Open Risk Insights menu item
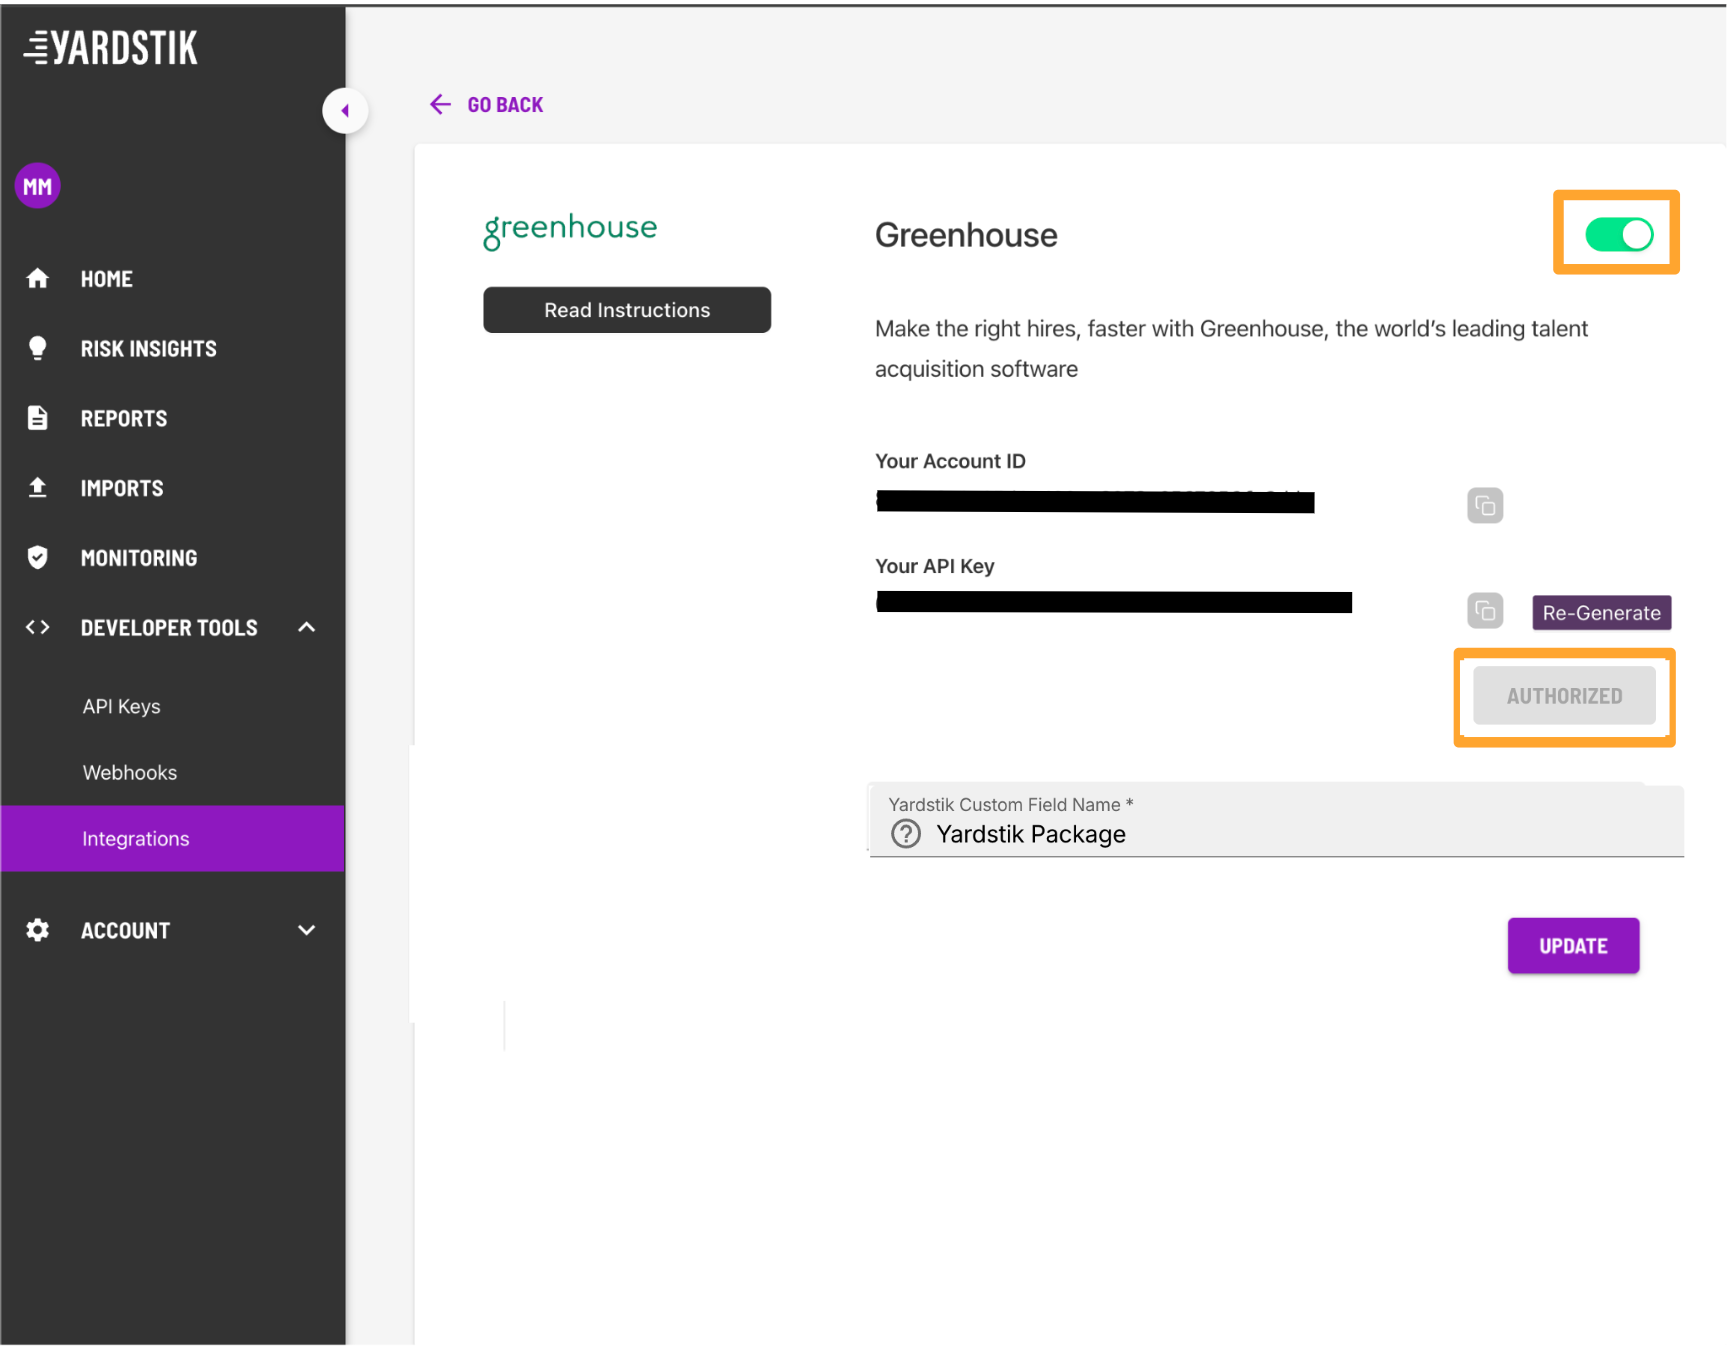Screen dimensions: 1732x1352 149,349
